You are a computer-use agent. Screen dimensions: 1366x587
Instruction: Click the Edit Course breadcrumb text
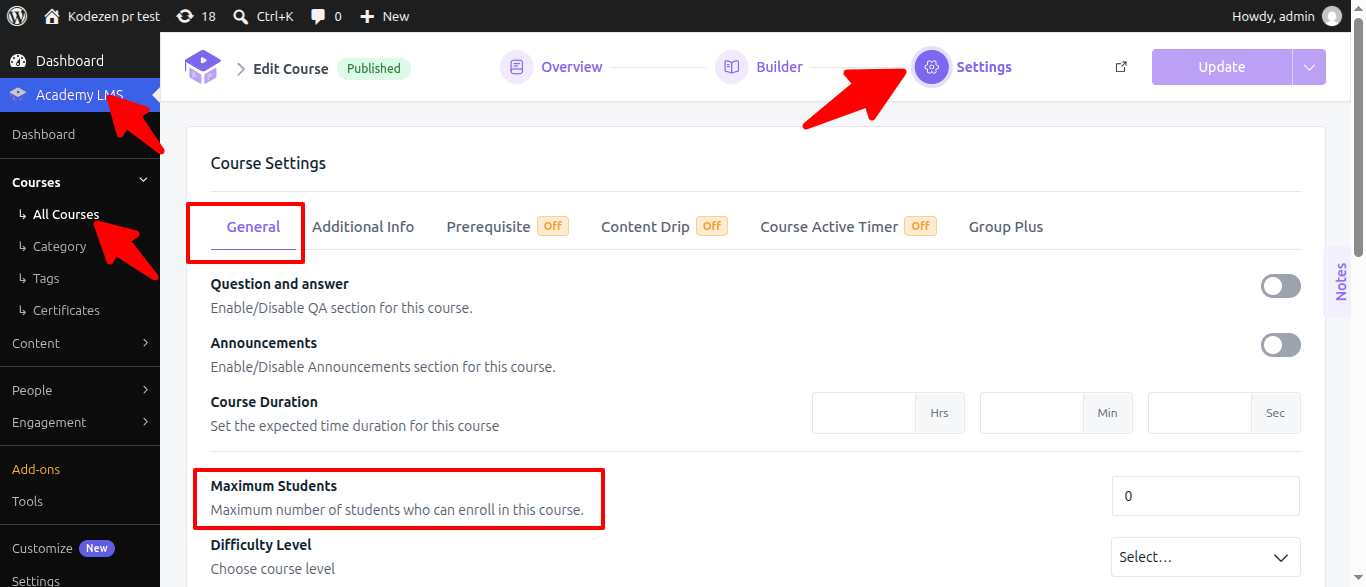pyautogui.click(x=291, y=68)
